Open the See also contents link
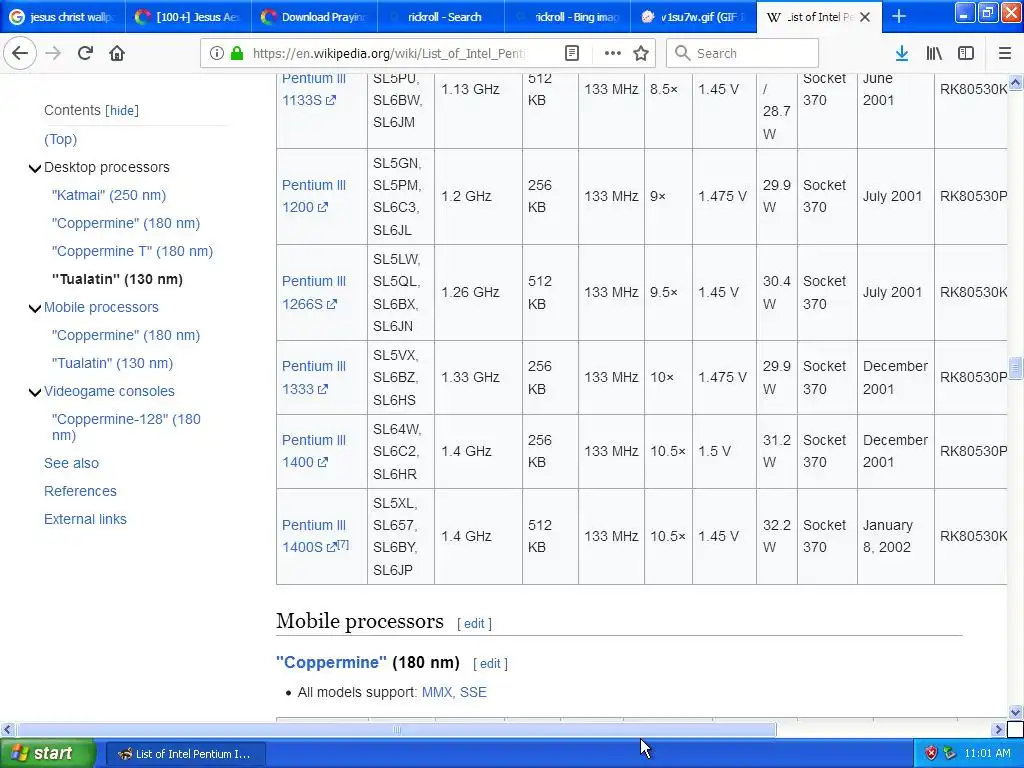 71,463
